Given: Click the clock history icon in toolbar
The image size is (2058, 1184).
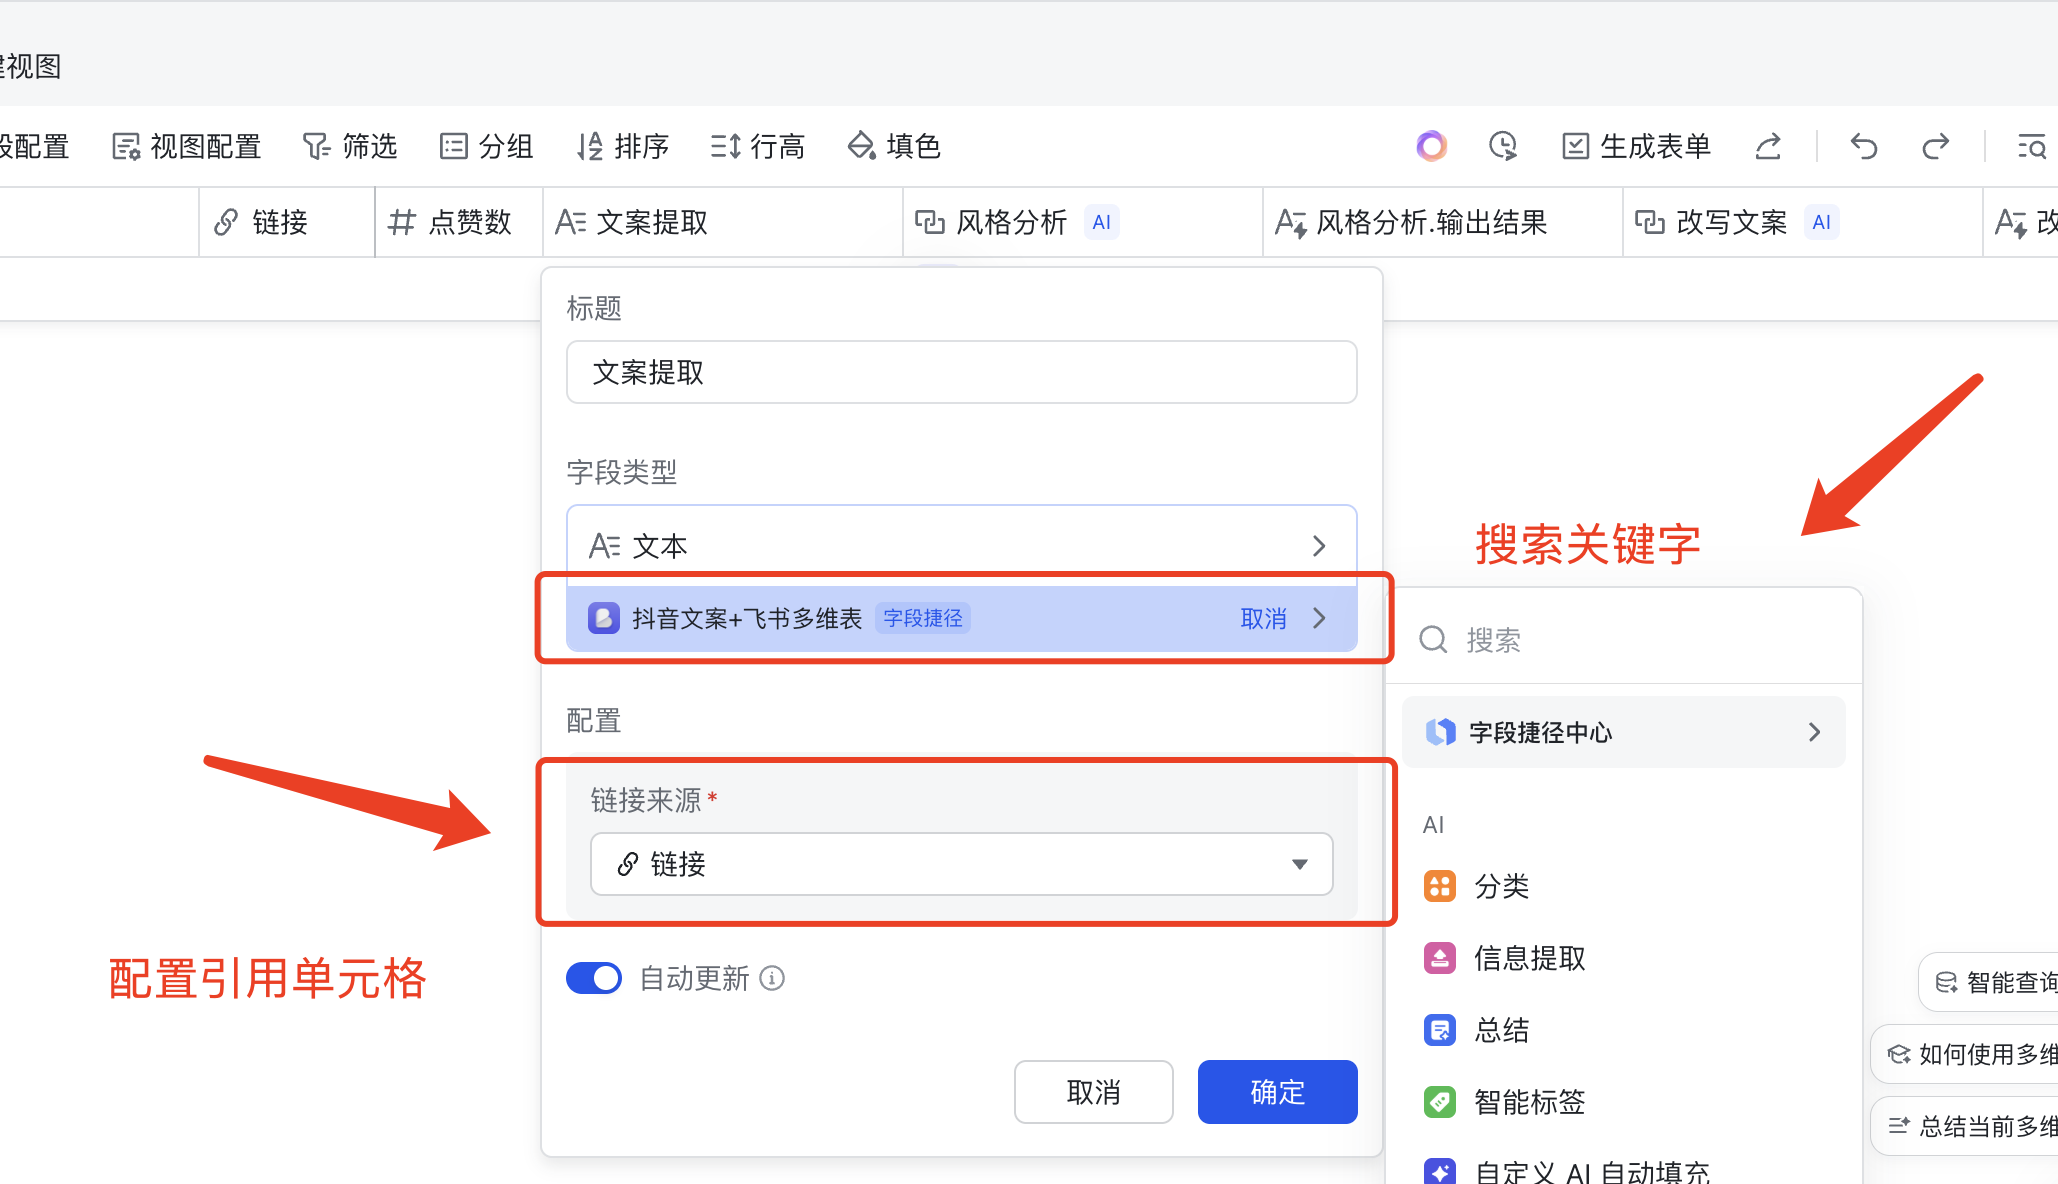Looking at the screenshot, I should (x=1502, y=146).
